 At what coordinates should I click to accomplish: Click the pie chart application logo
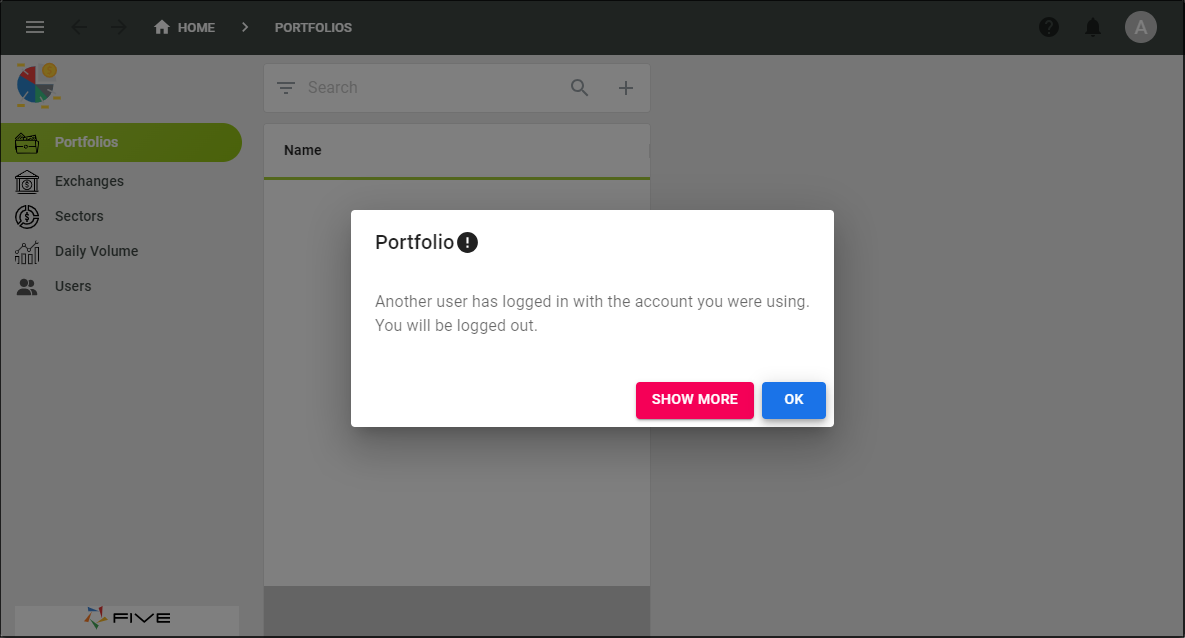coord(37,85)
